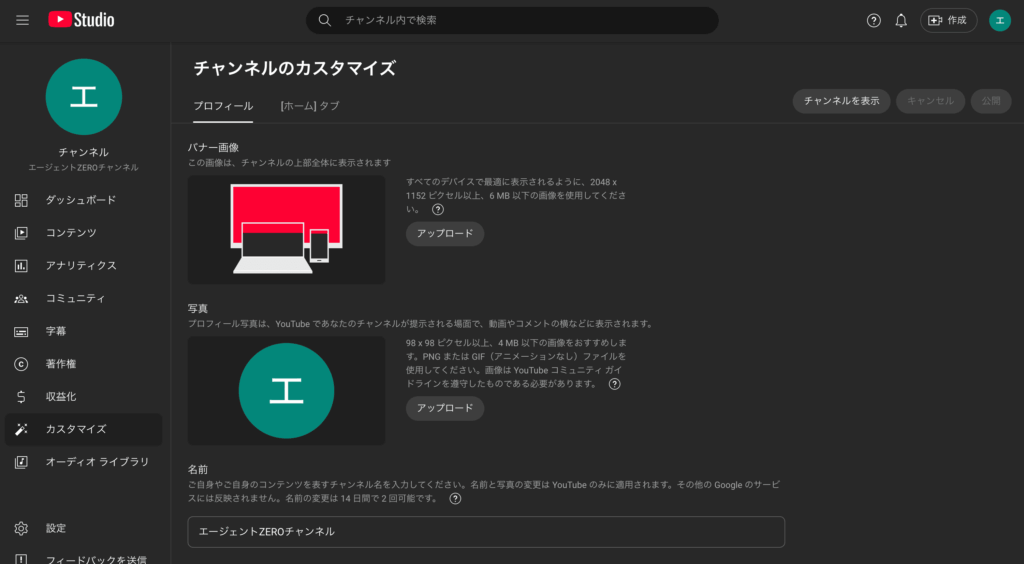Click the 写真 section heading
Viewport: 1024px width, 564px height.
[198, 308]
